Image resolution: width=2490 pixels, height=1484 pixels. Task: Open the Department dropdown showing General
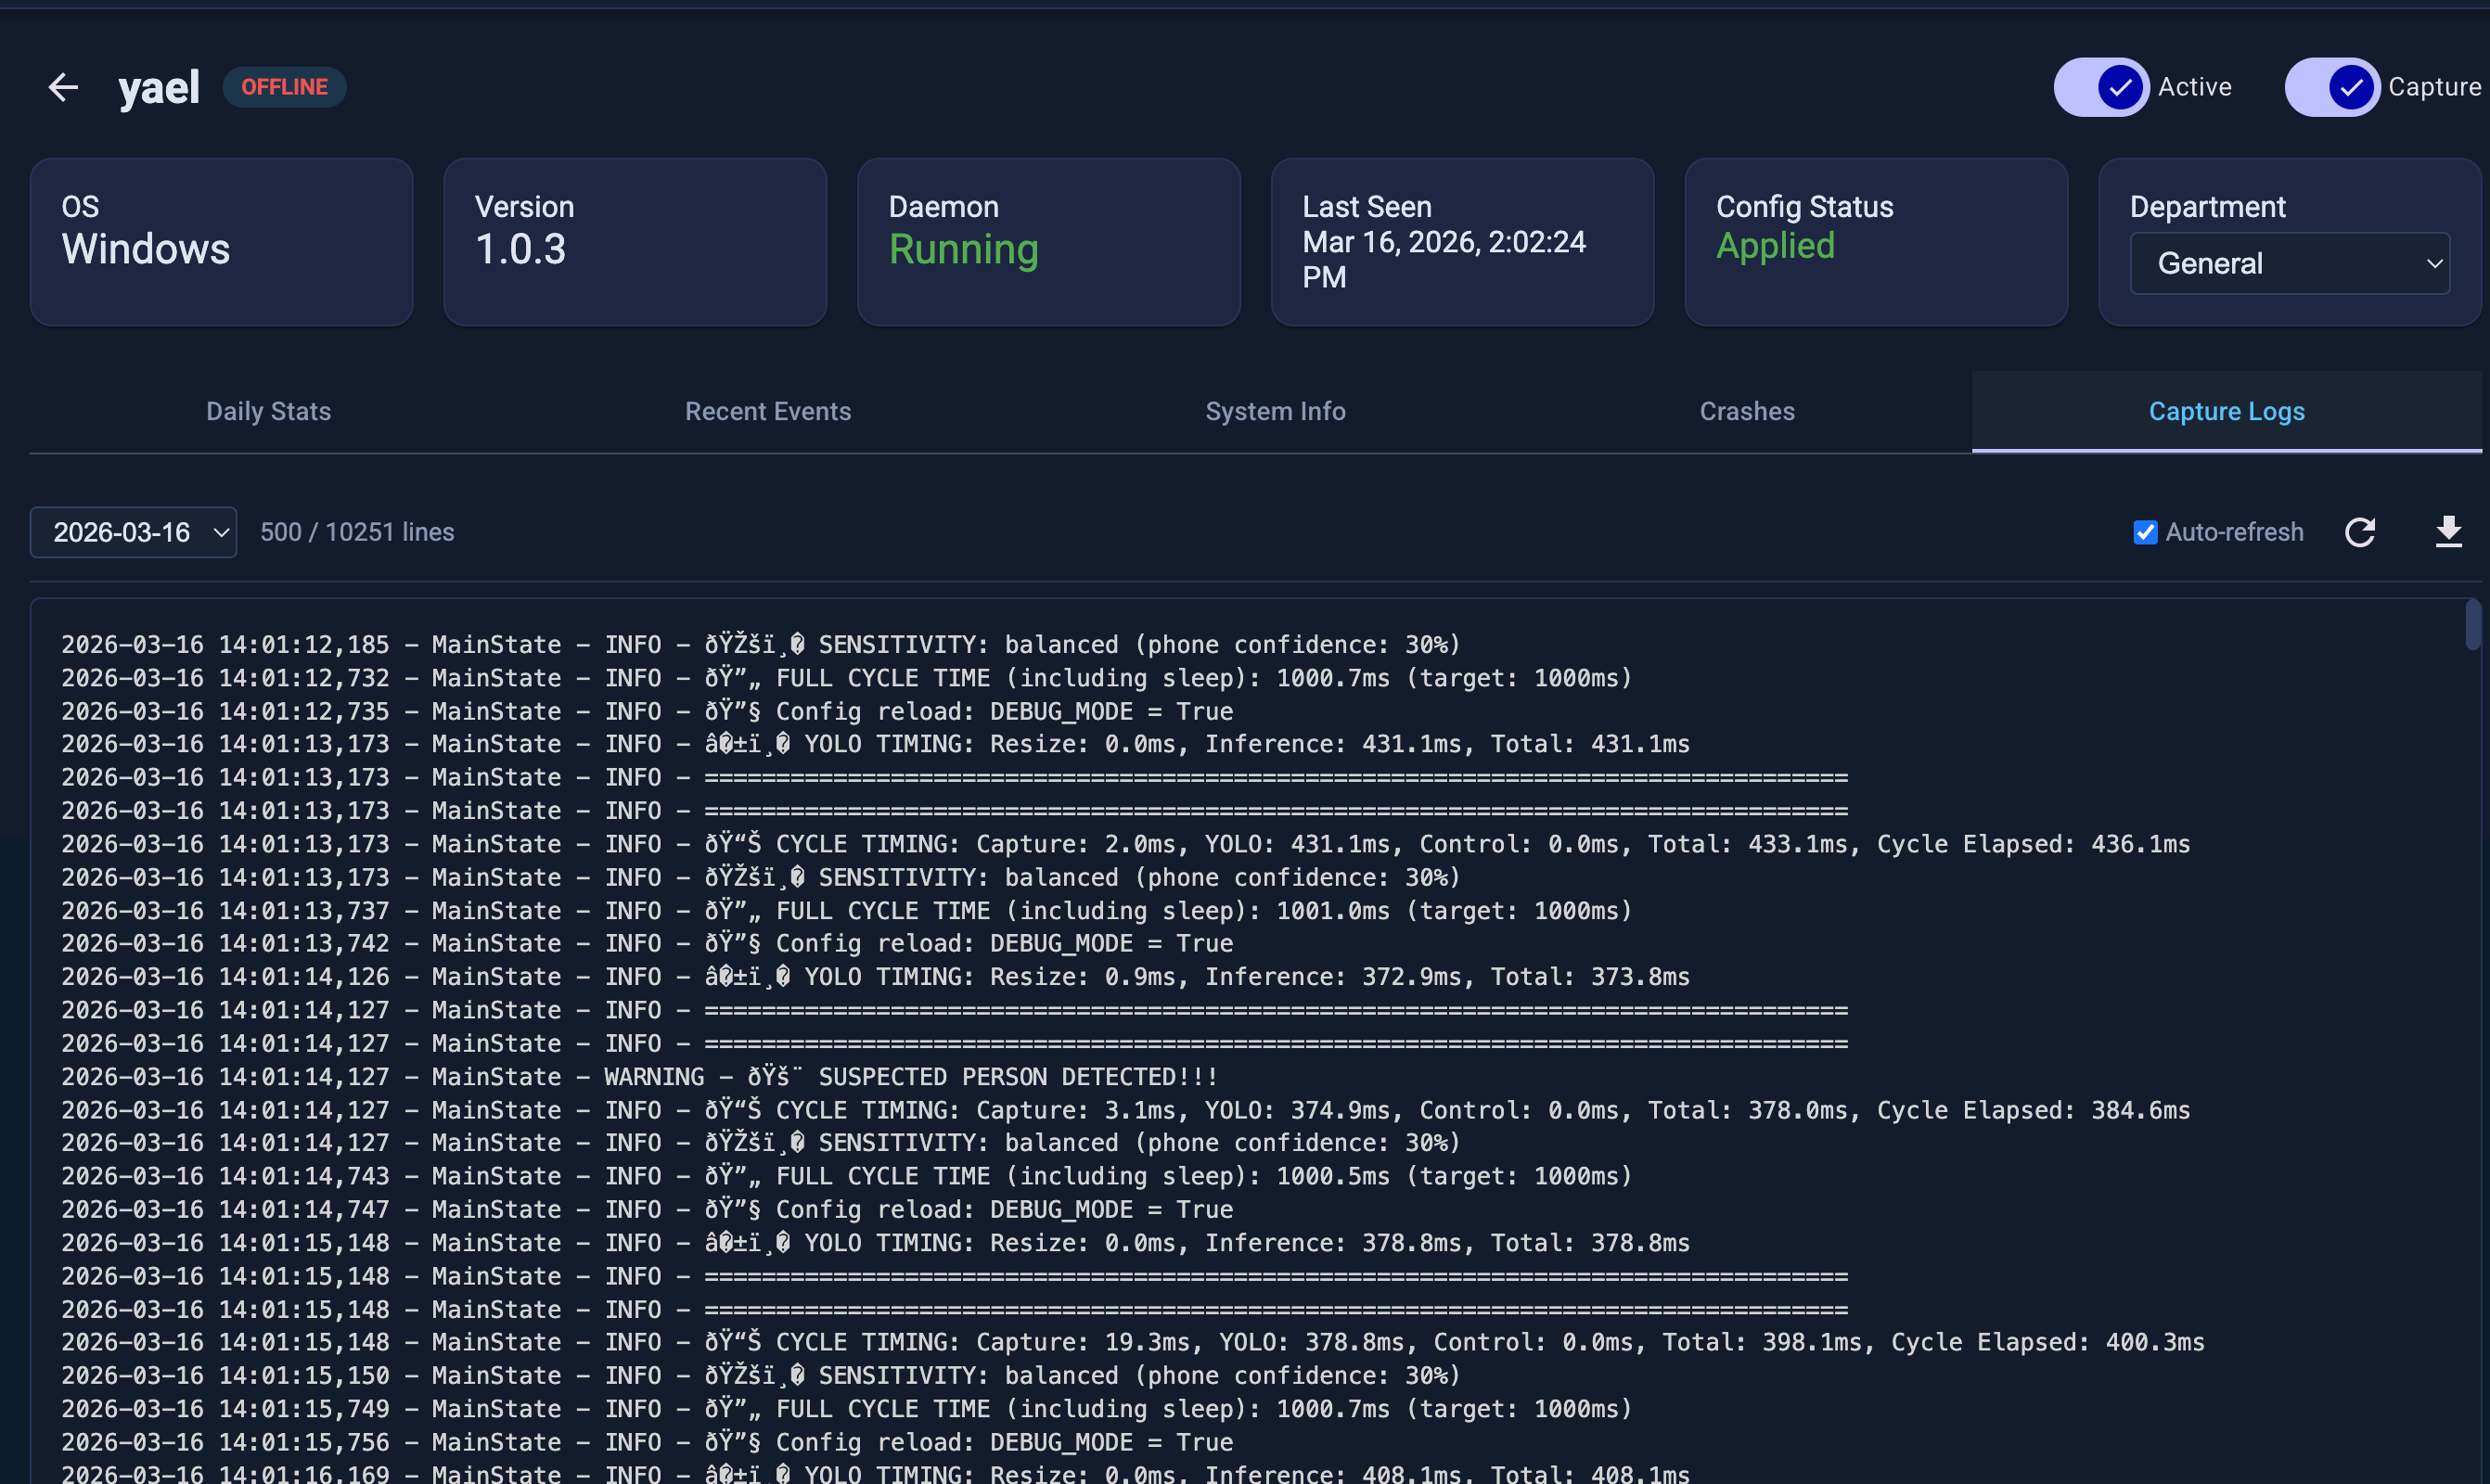[2290, 263]
